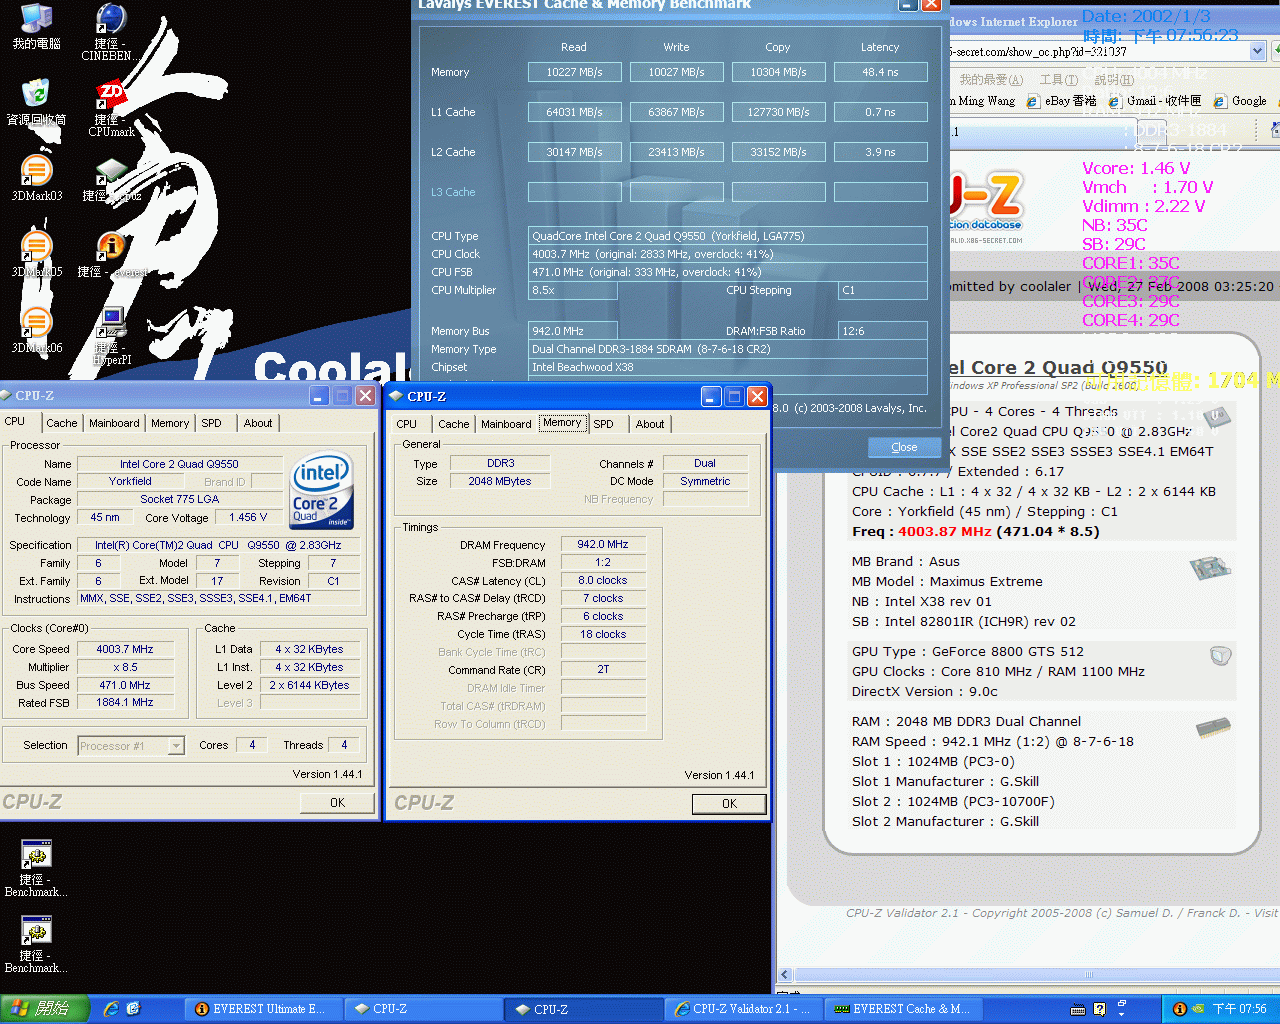Image resolution: width=1280 pixels, height=1024 pixels.
Task: Click the keyboard icon in the system tray
Action: 1079,1009
